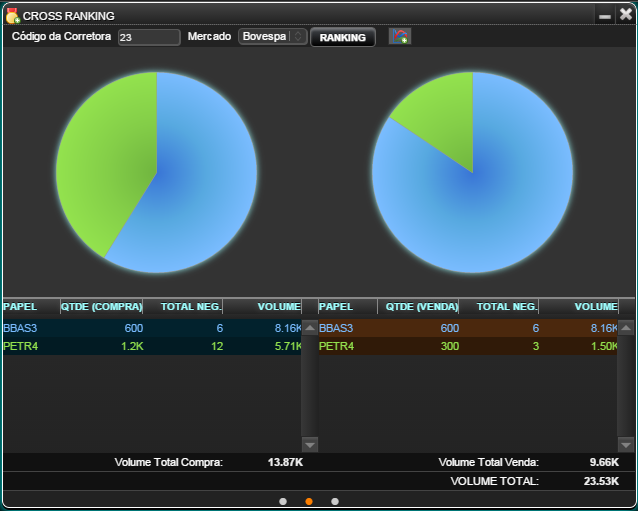The image size is (638, 511).
Task: Select BBAS3 row in sell table
Action: [x=468, y=328]
